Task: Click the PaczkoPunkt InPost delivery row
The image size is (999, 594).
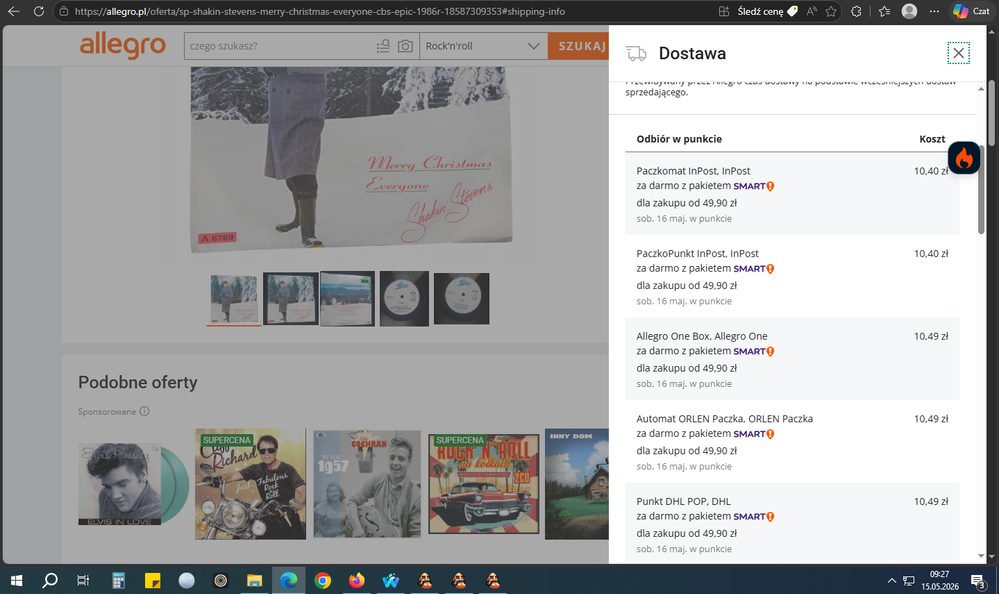Action: (792, 277)
